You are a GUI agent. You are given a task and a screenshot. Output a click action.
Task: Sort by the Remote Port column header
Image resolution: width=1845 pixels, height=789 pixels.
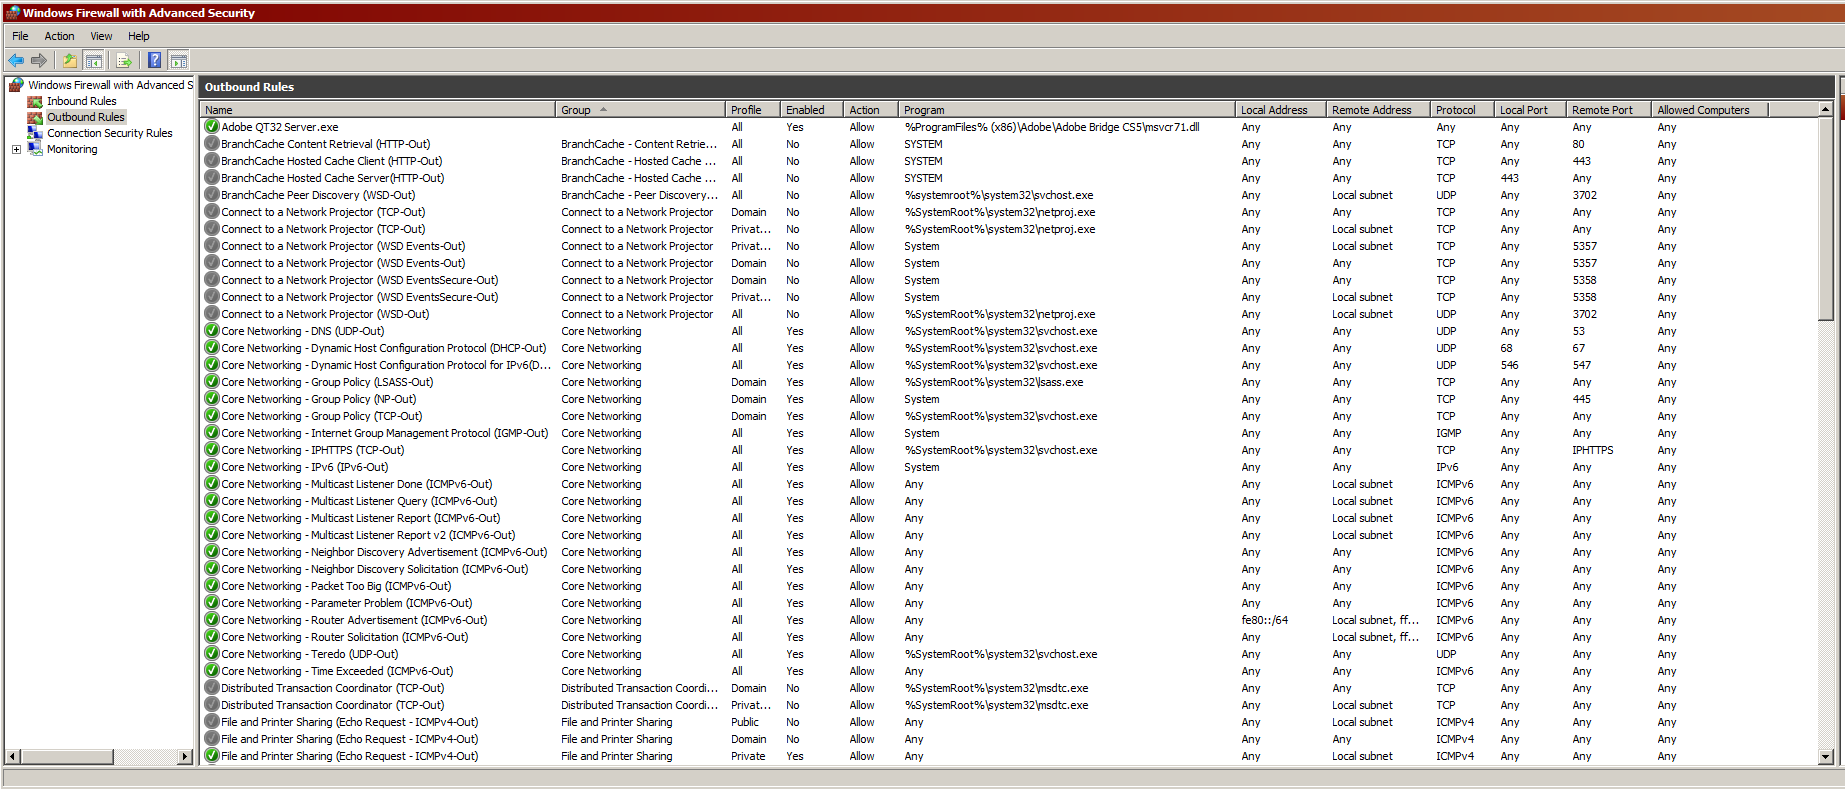(1608, 110)
